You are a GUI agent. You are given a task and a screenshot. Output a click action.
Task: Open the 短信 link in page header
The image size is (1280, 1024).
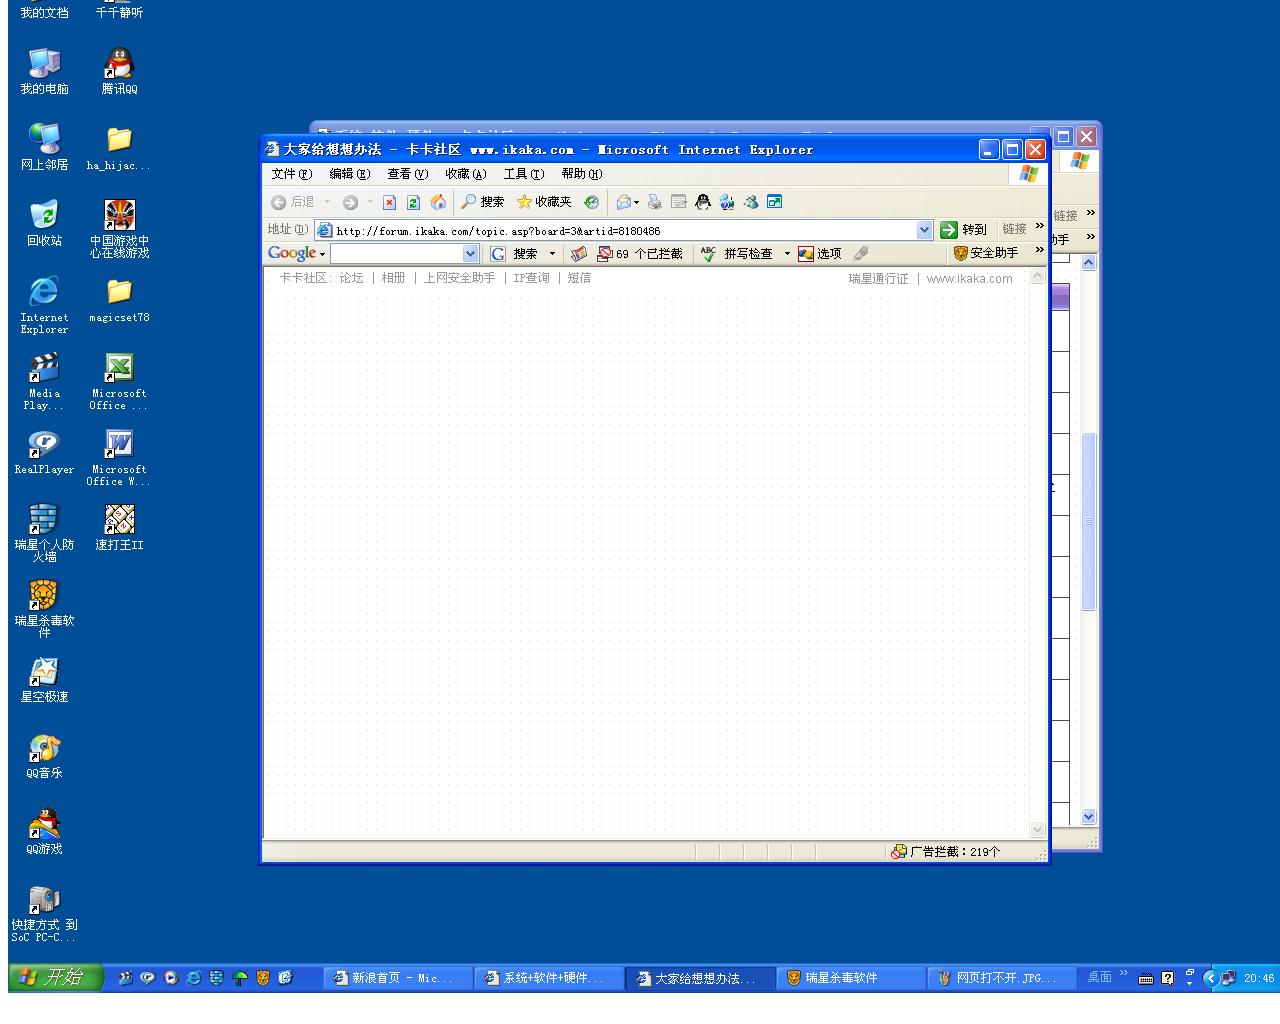(x=579, y=278)
